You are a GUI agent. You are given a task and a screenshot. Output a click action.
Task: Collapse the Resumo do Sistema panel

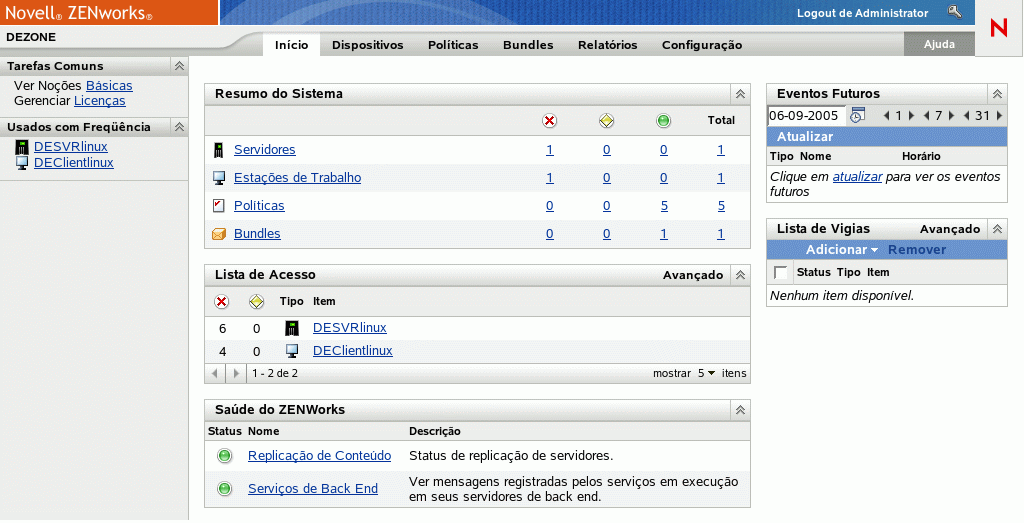click(x=740, y=94)
